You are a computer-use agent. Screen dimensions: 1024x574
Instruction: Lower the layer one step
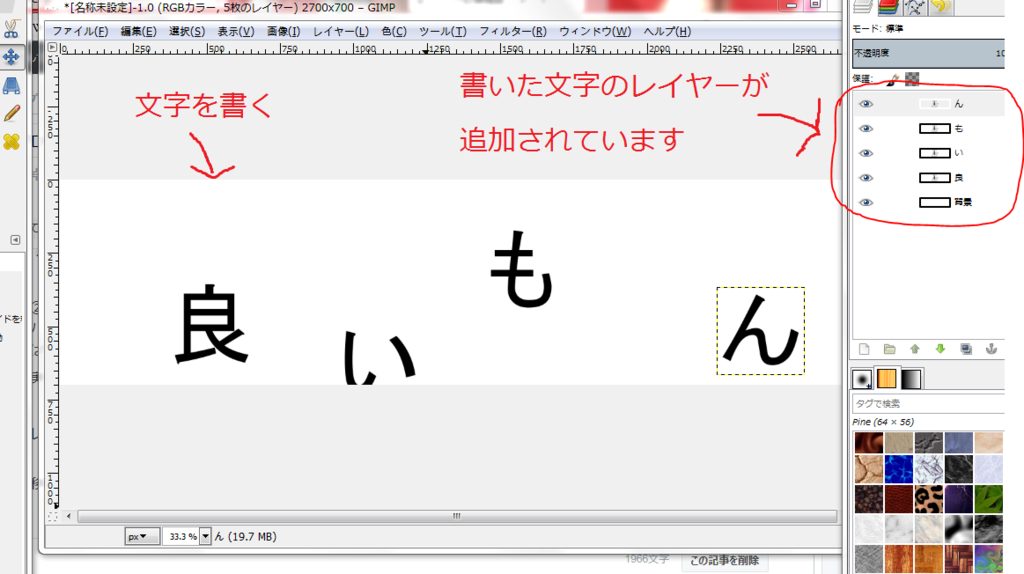(x=940, y=349)
